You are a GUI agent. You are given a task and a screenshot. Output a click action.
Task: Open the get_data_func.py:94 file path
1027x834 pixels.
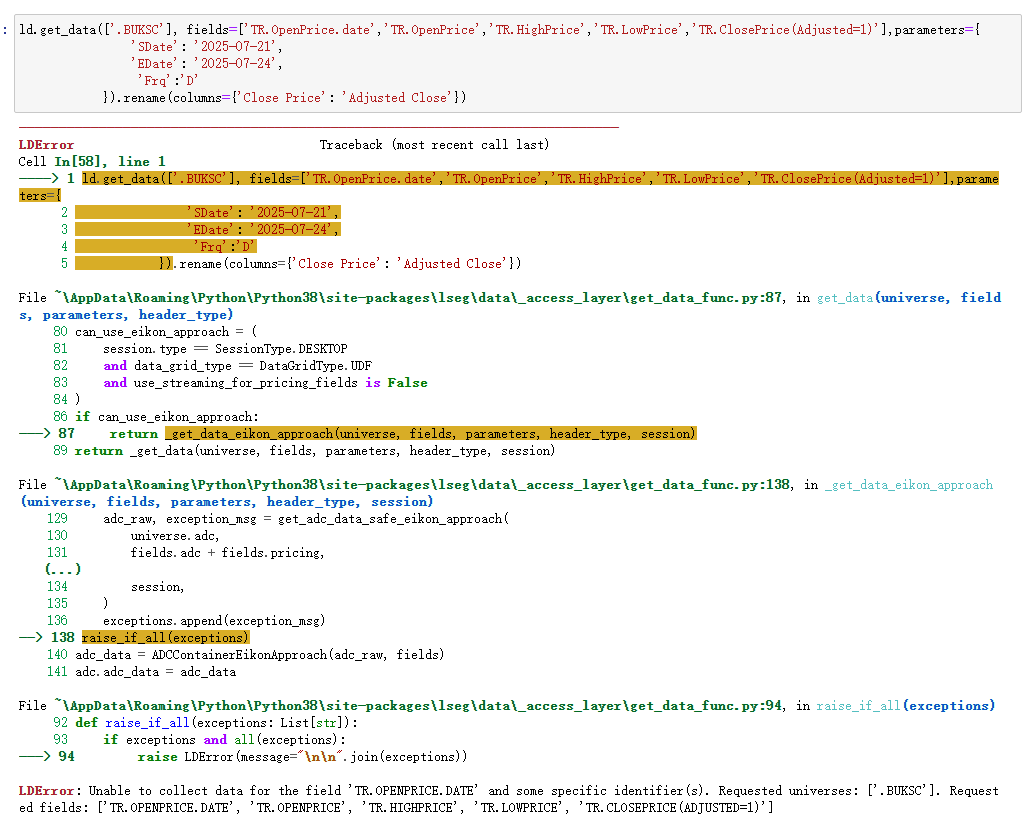(x=418, y=707)
